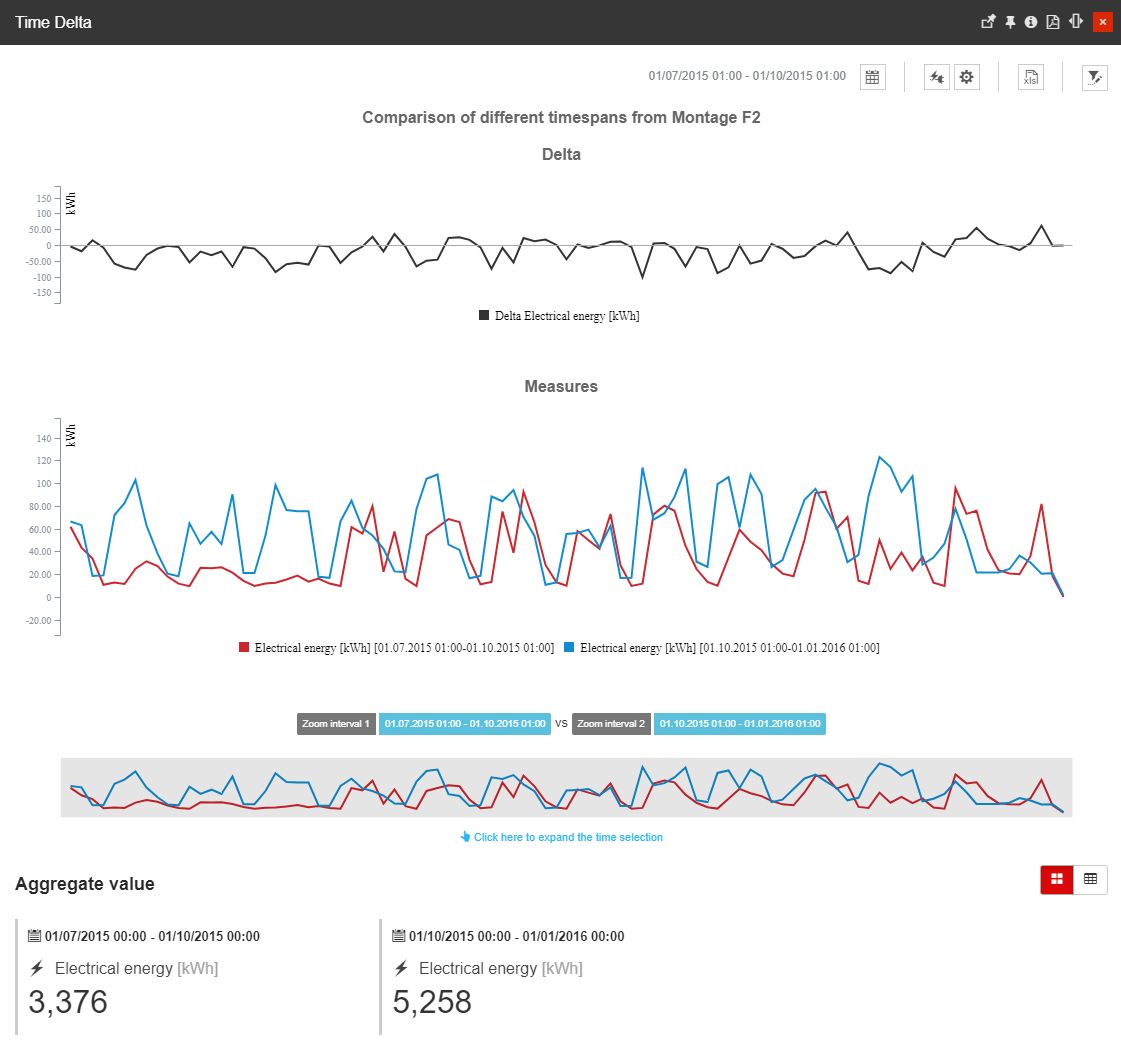Open the calendar date range picker

[x=872, y=77]
